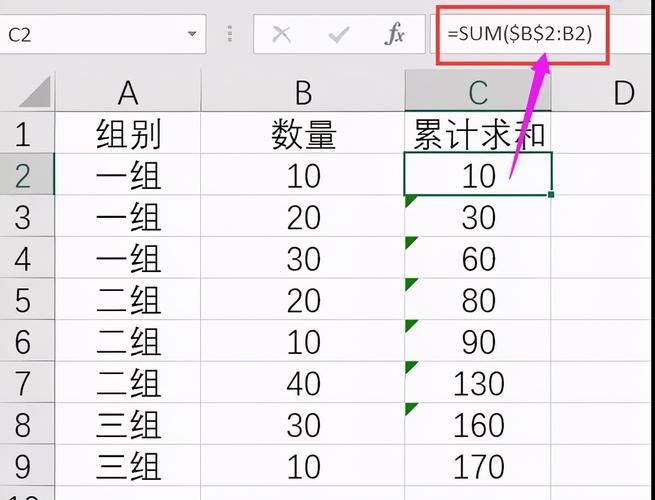Select column C header
The width and height of the screenshot is (655, 500).
[x=478, y=91]
